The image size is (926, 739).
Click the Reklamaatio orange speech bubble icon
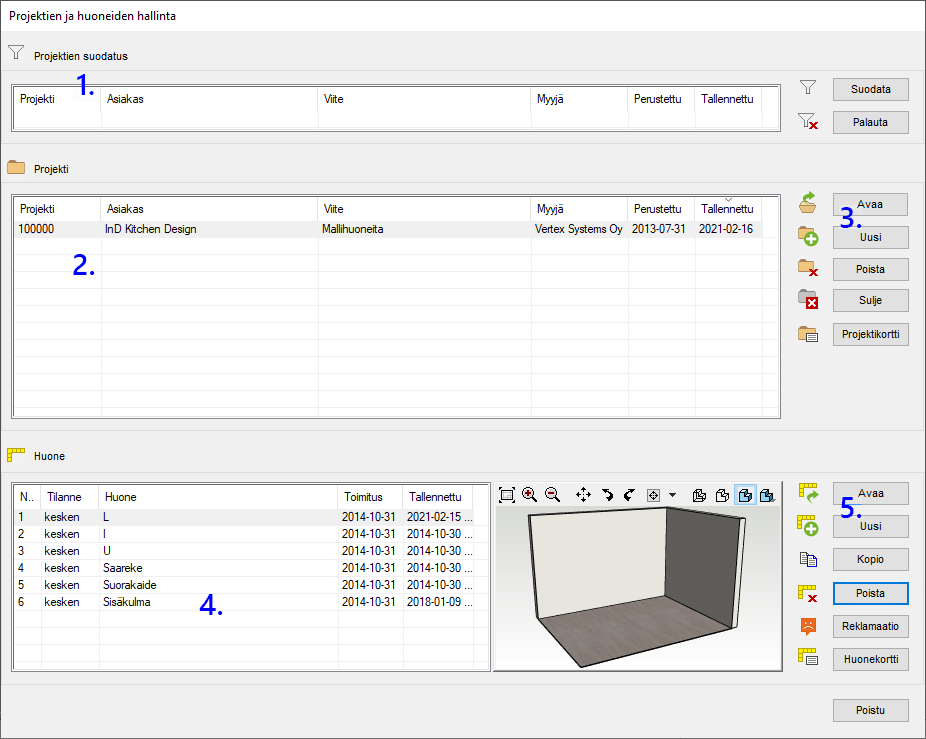pyautogui.click(x=808, y=626)
